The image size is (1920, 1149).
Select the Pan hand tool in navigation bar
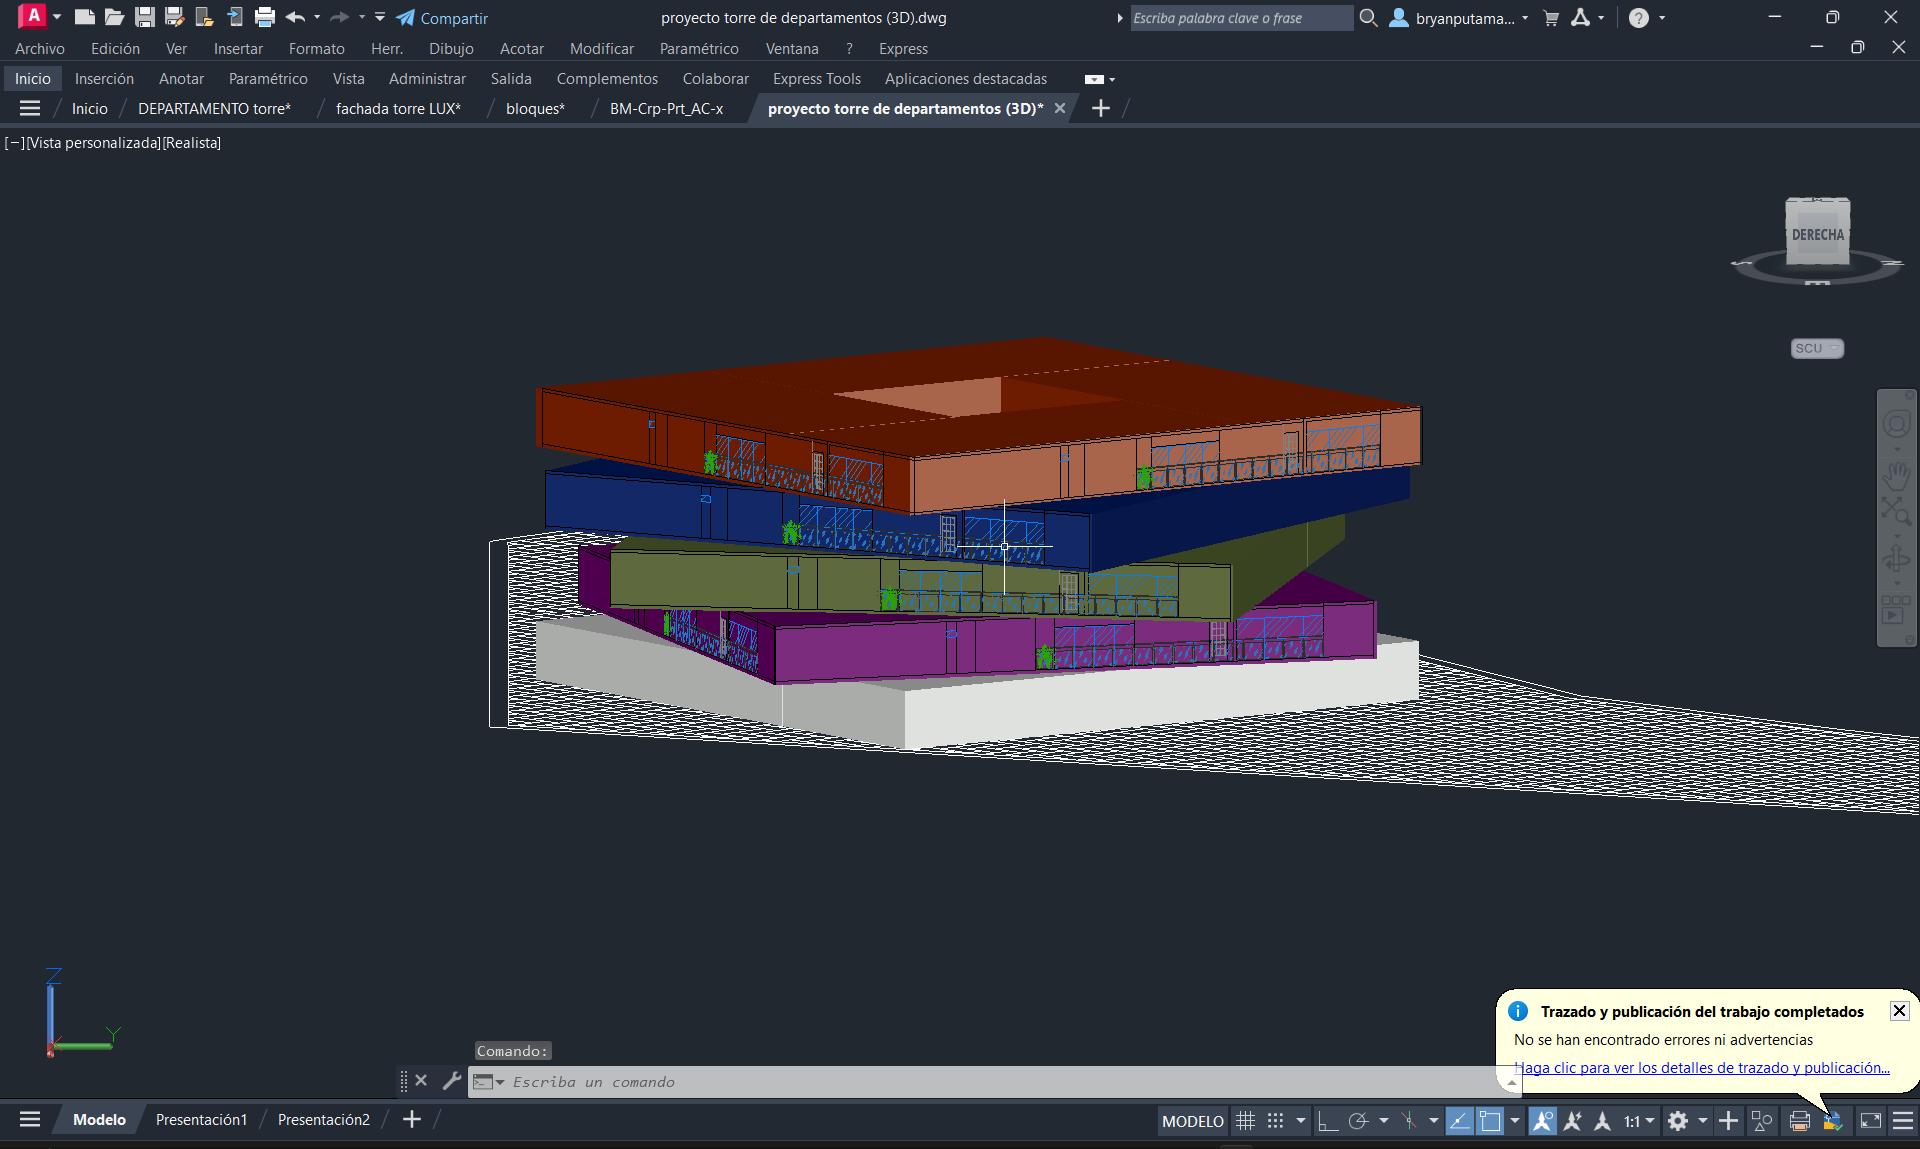1896,475
